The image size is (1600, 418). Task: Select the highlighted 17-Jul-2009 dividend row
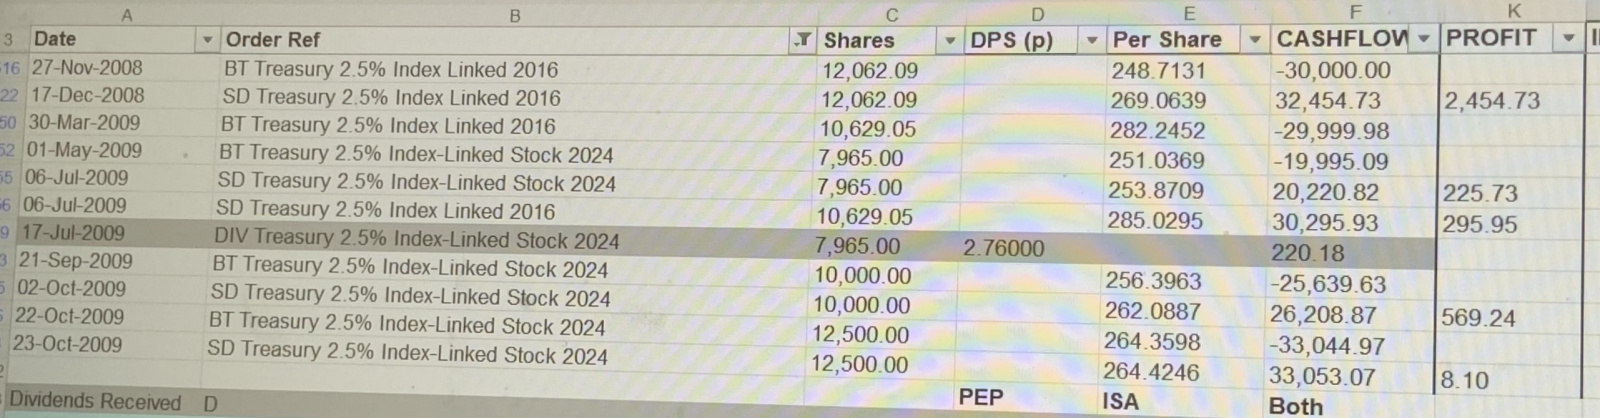pos(720,242)
